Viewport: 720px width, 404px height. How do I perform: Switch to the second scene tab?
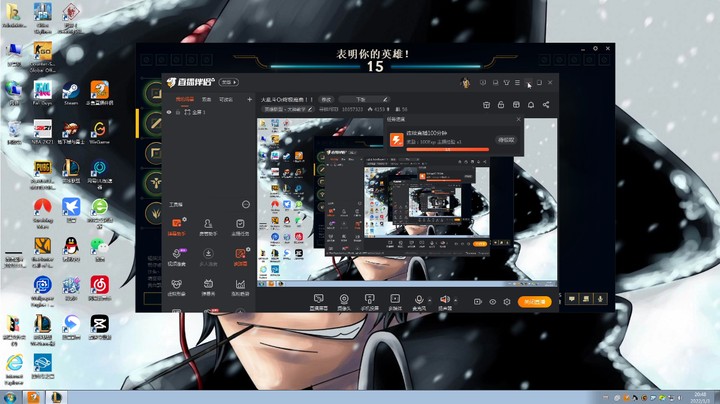(x=207, y=99)
